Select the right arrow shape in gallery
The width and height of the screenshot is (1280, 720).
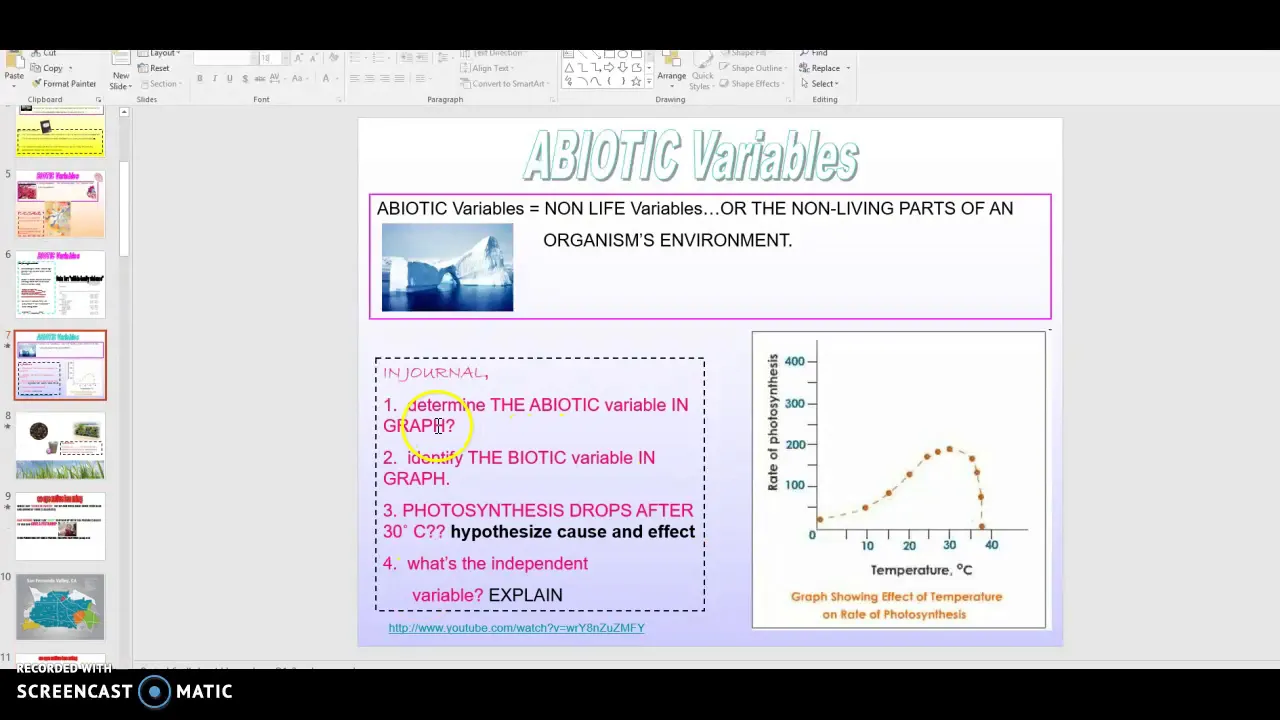click(609, 68)
